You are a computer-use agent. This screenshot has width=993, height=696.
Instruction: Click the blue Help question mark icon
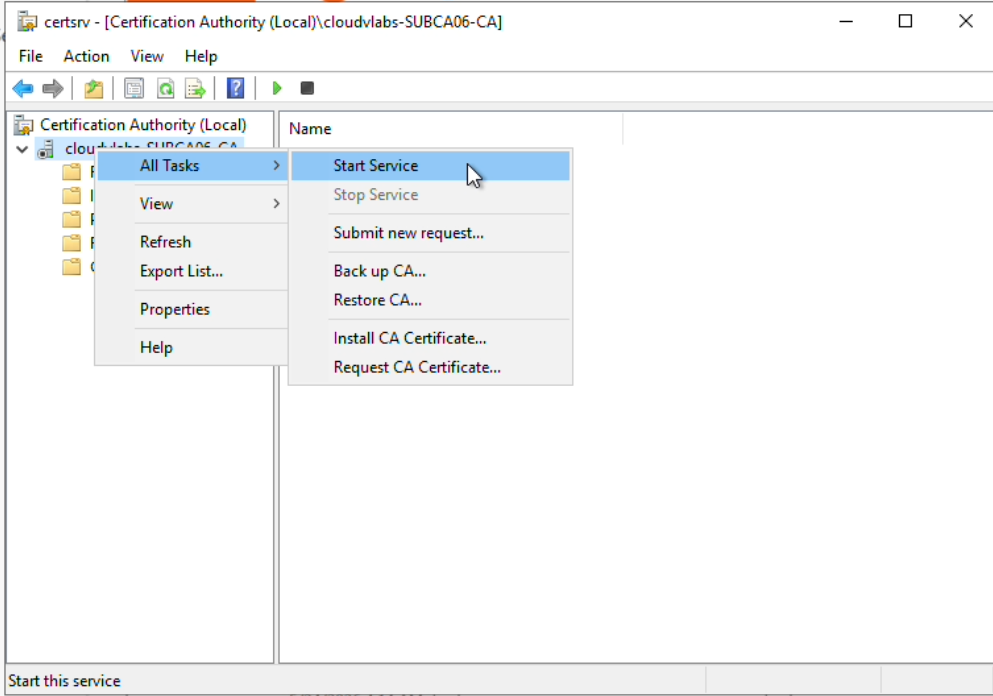pos(236,89)
